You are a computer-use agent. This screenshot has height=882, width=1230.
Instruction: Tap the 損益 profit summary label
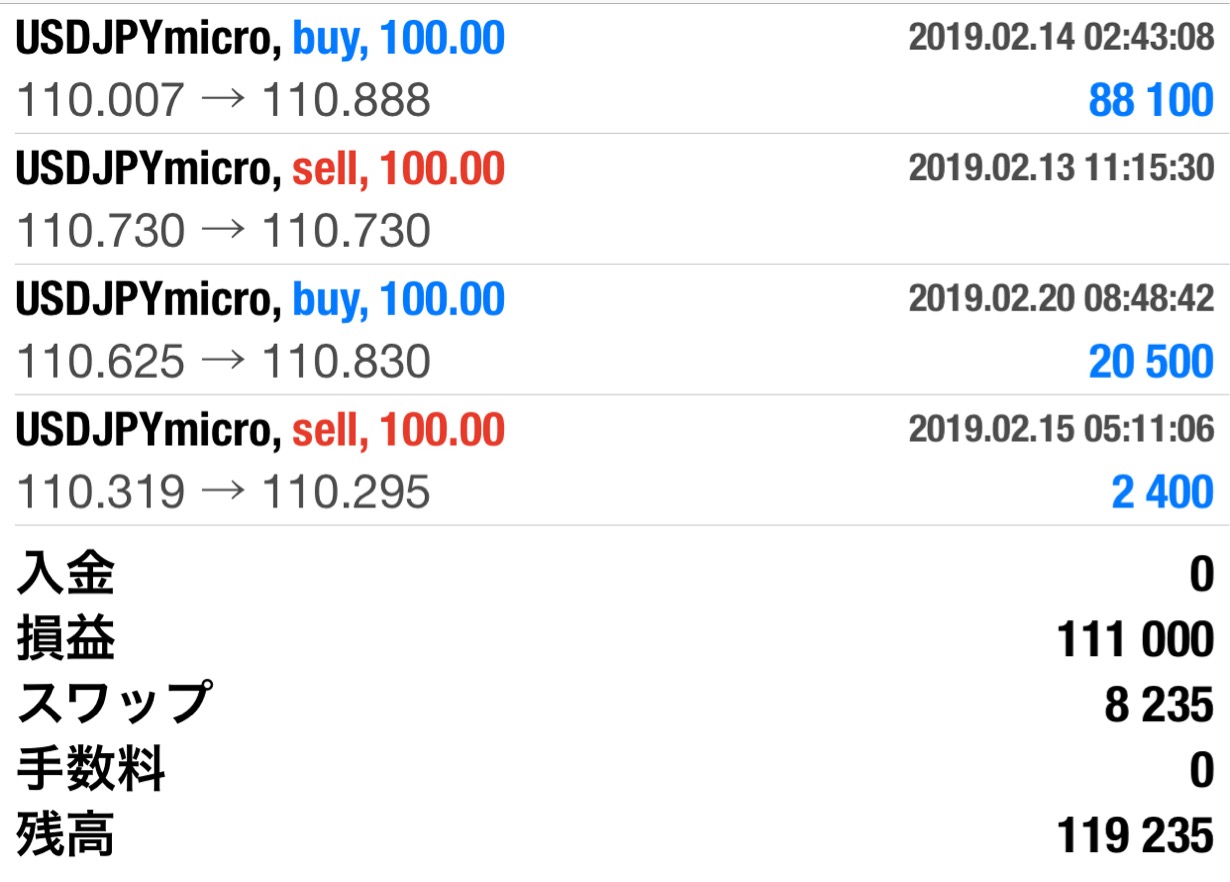tap(66, 640)
